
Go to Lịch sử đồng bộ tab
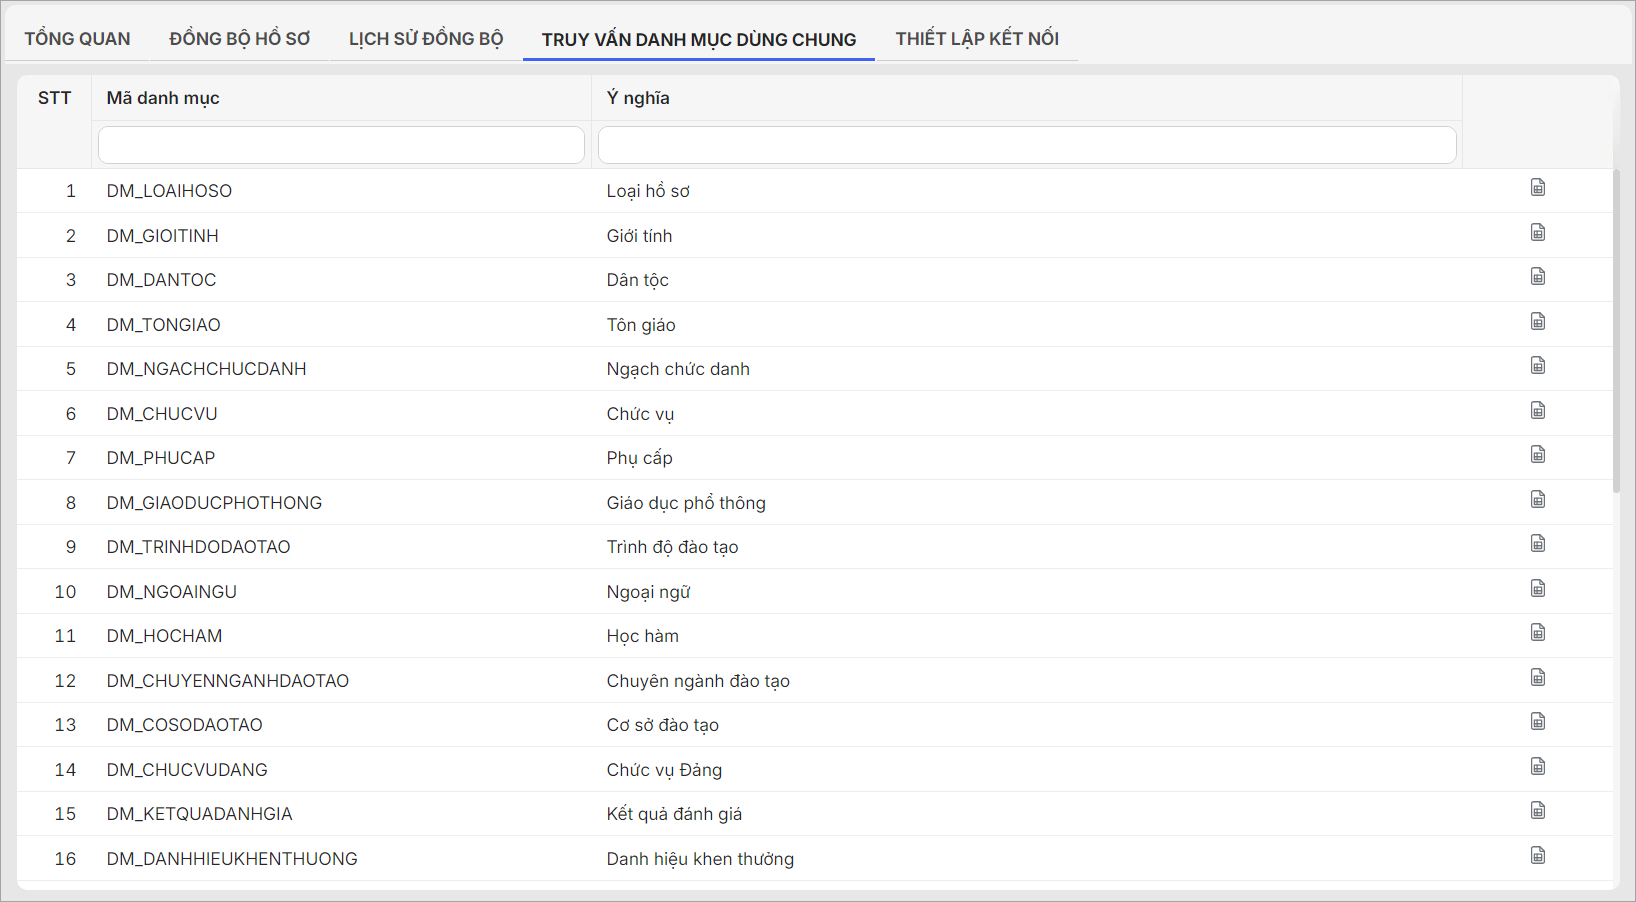tap(425, 39)
